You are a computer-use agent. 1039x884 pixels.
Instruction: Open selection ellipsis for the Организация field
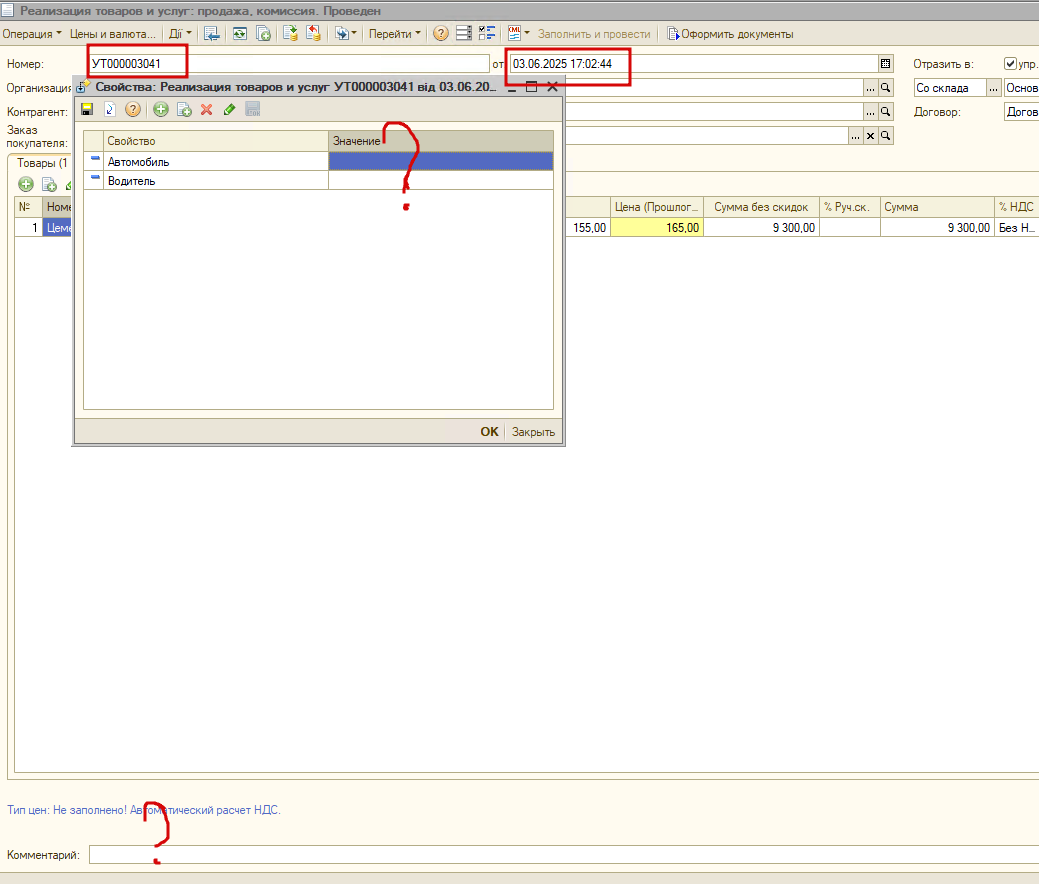[x=871, y=87]
